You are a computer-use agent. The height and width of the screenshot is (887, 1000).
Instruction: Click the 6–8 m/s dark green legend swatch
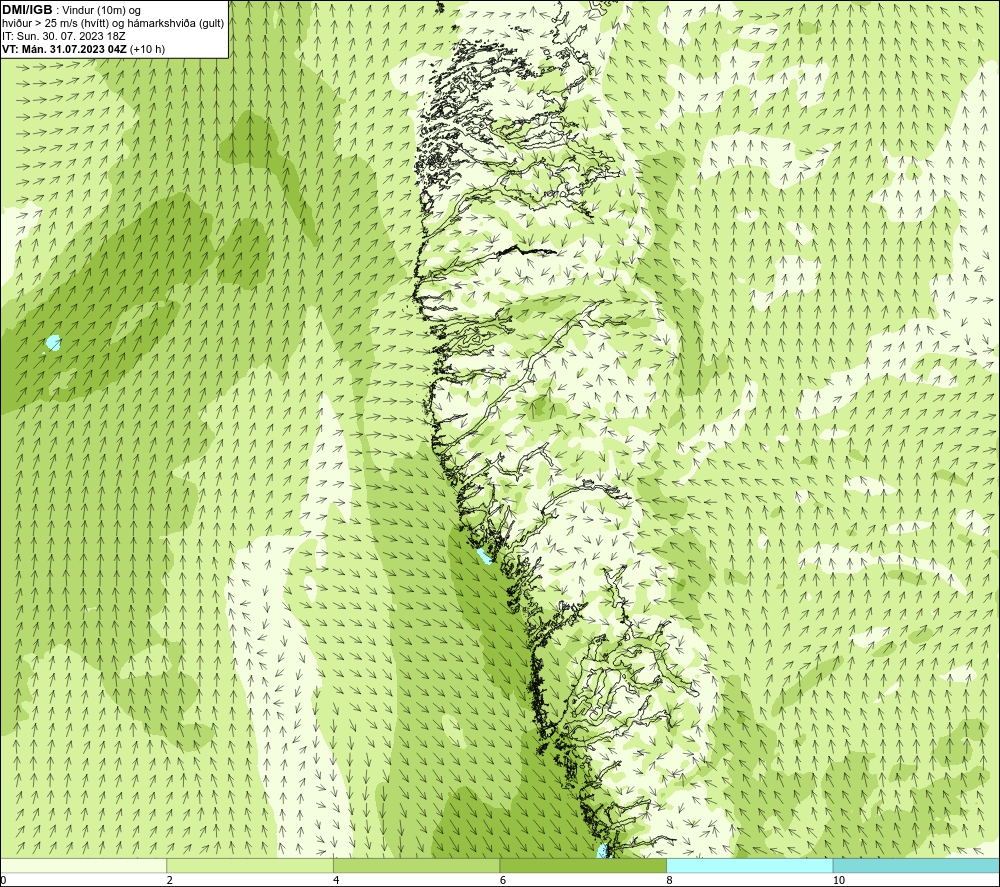pos(583,865)
